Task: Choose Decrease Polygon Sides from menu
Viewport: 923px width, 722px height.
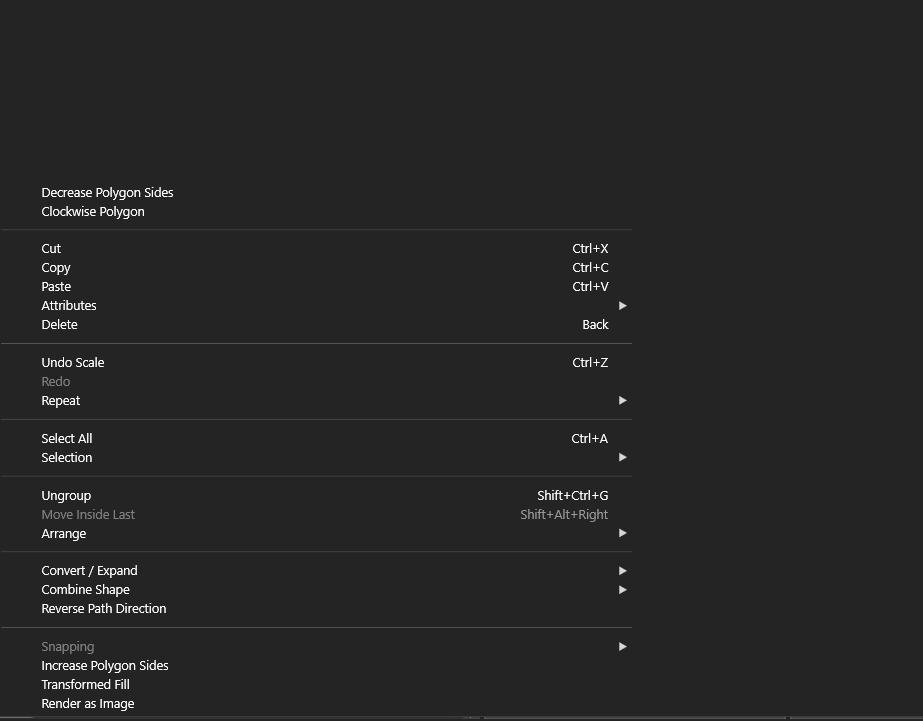Action: 107,193
